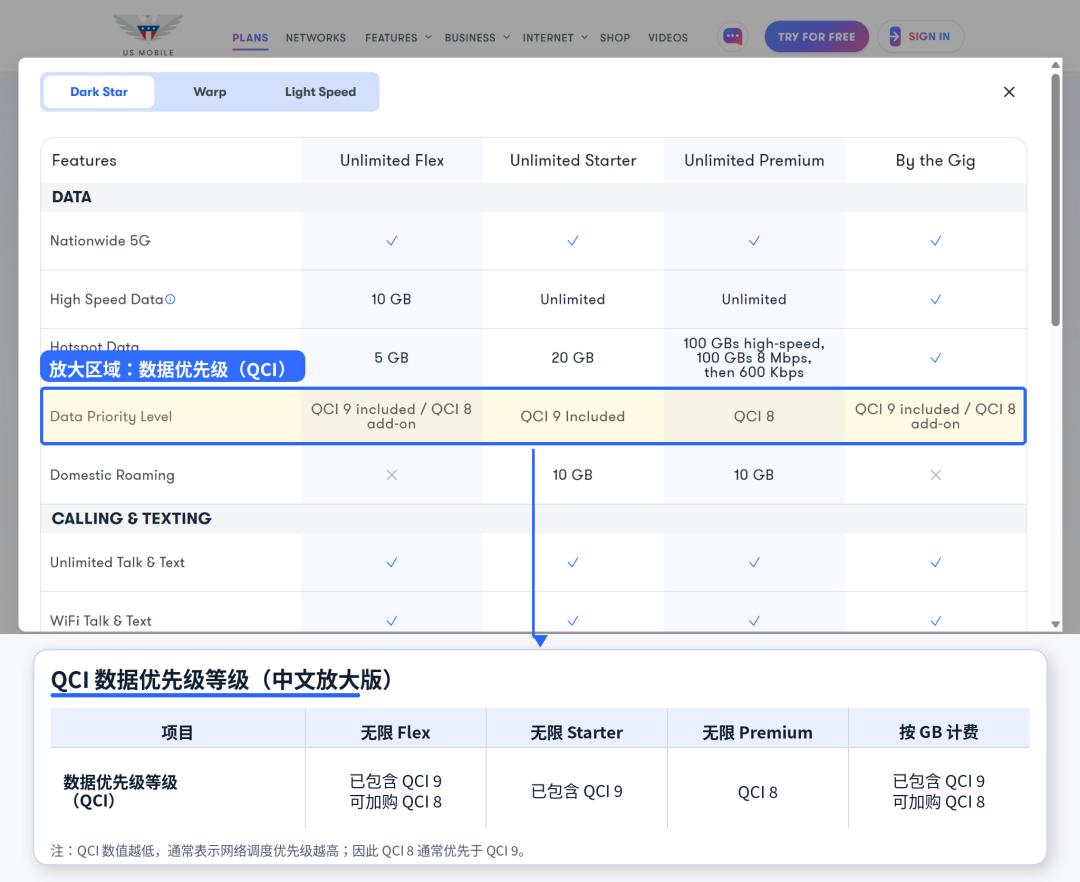Click the SIGN IN button
The height and width of the screenshot is (882, 1080).
click(921, 36)
